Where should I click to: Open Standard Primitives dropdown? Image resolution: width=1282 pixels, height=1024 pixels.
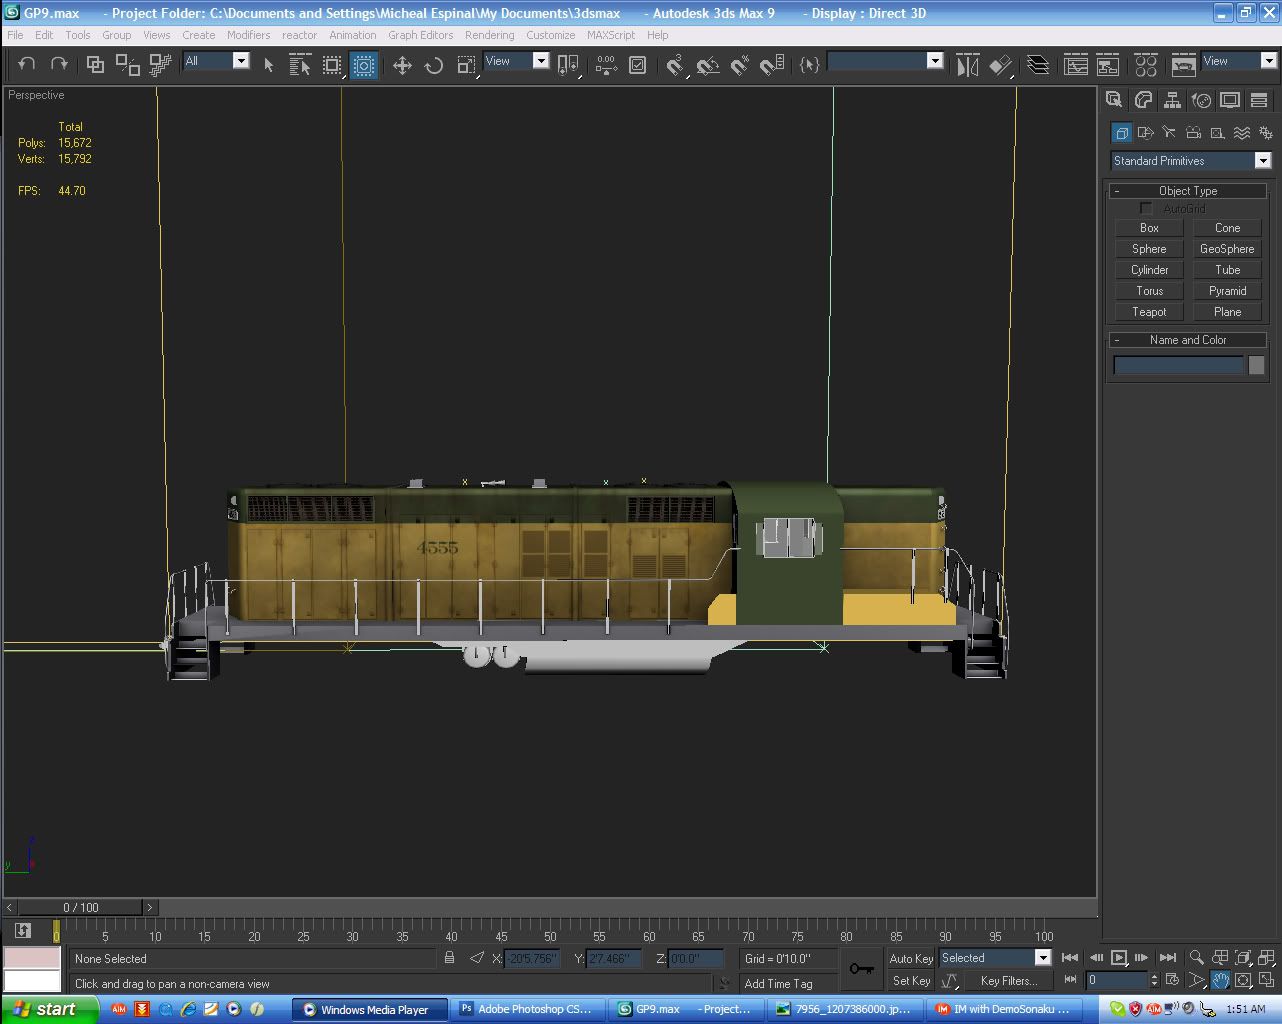pyautogui.click(x=1191, y=161)
